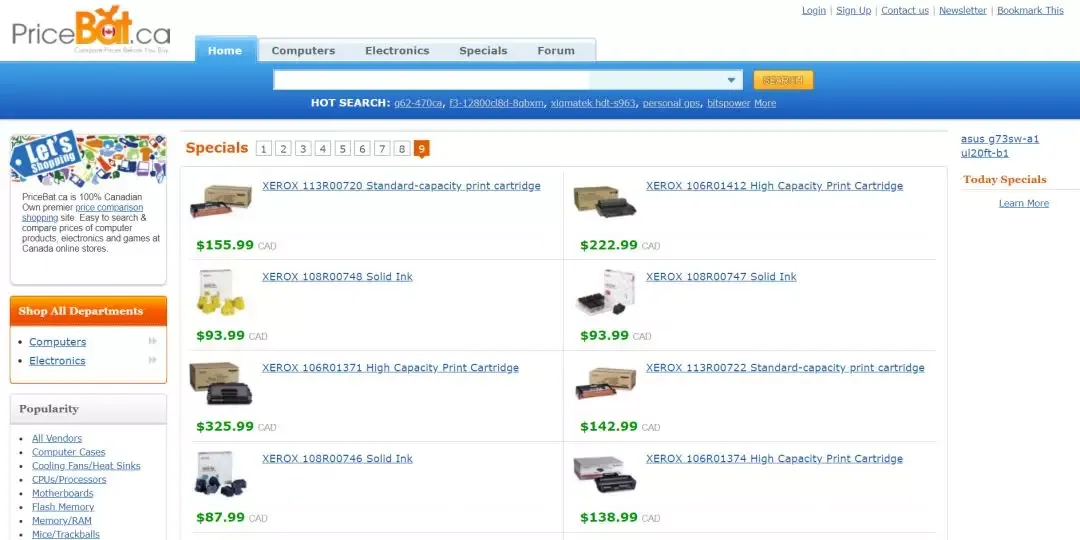The height and width of the screenshot is (540, 1080).
Task: Search hot term f3-12800cl8d-8gbxm
Action: coord(497,103)
